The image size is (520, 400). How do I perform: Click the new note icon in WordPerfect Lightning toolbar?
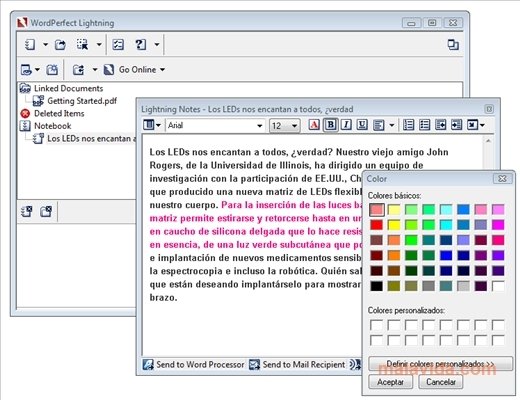30,44
